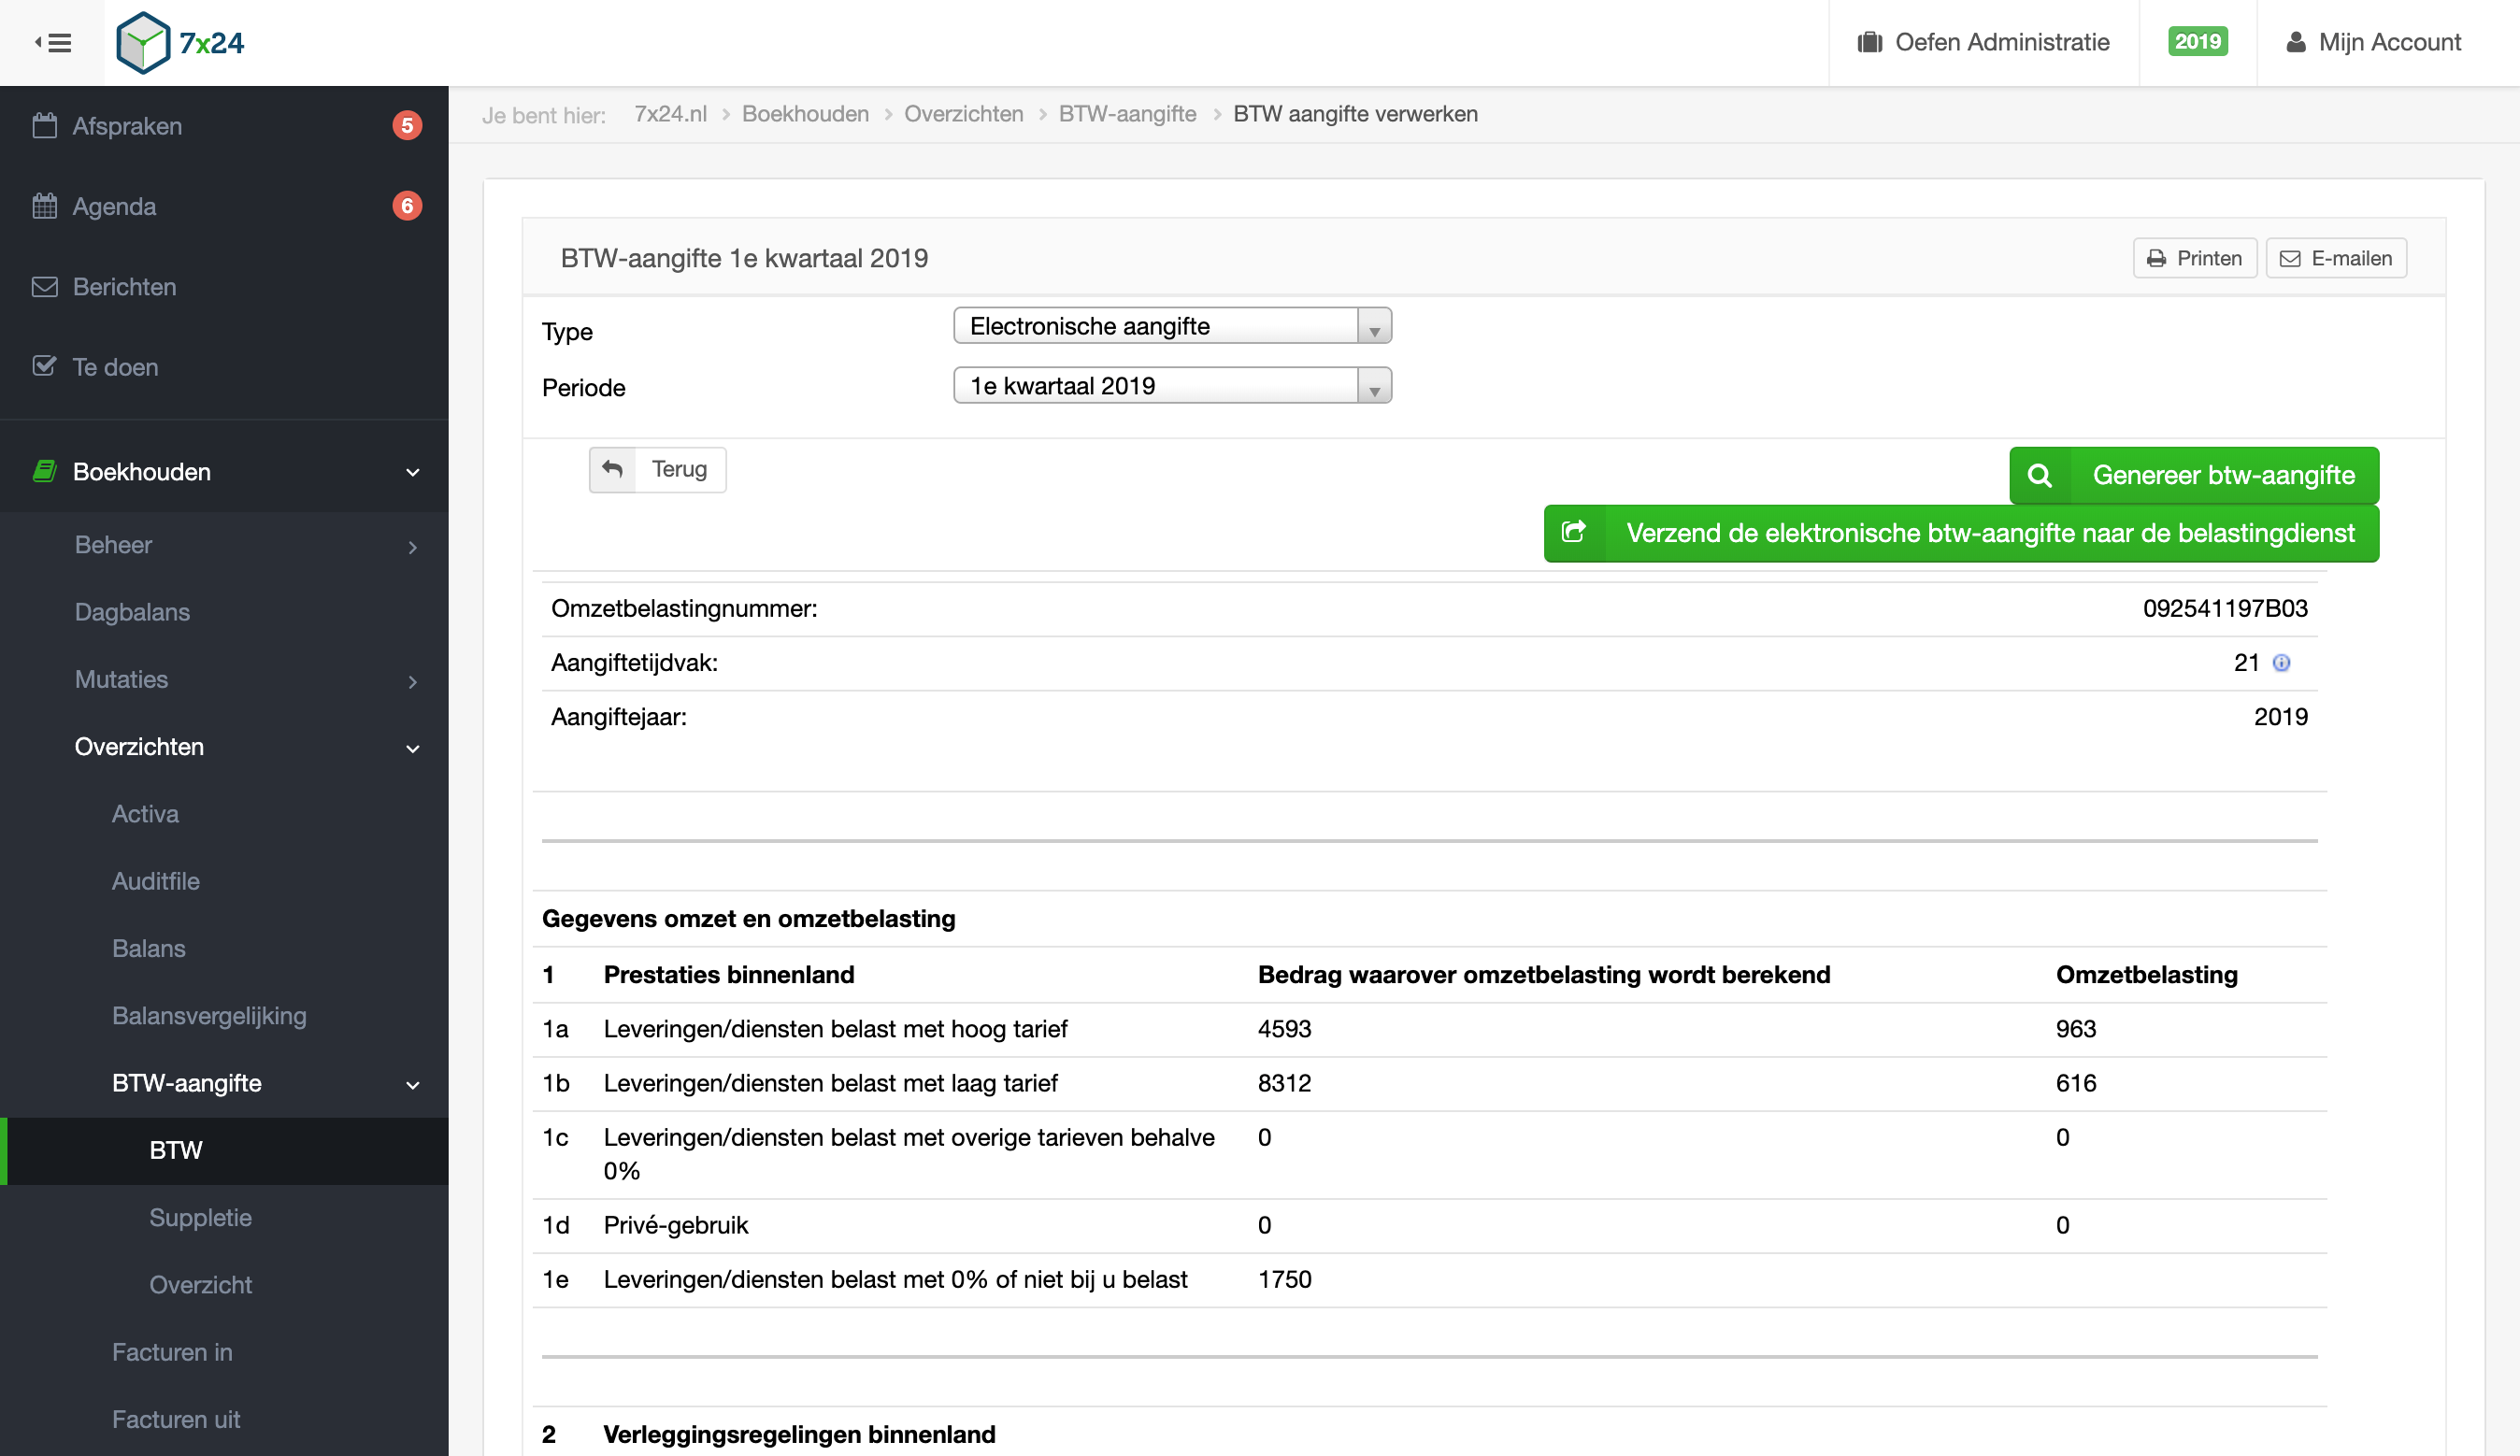Collapse the Boekhouden menu chevron
Image resolution: width=2520 pixels, height=1456 pixels.
tap(413, 472)
